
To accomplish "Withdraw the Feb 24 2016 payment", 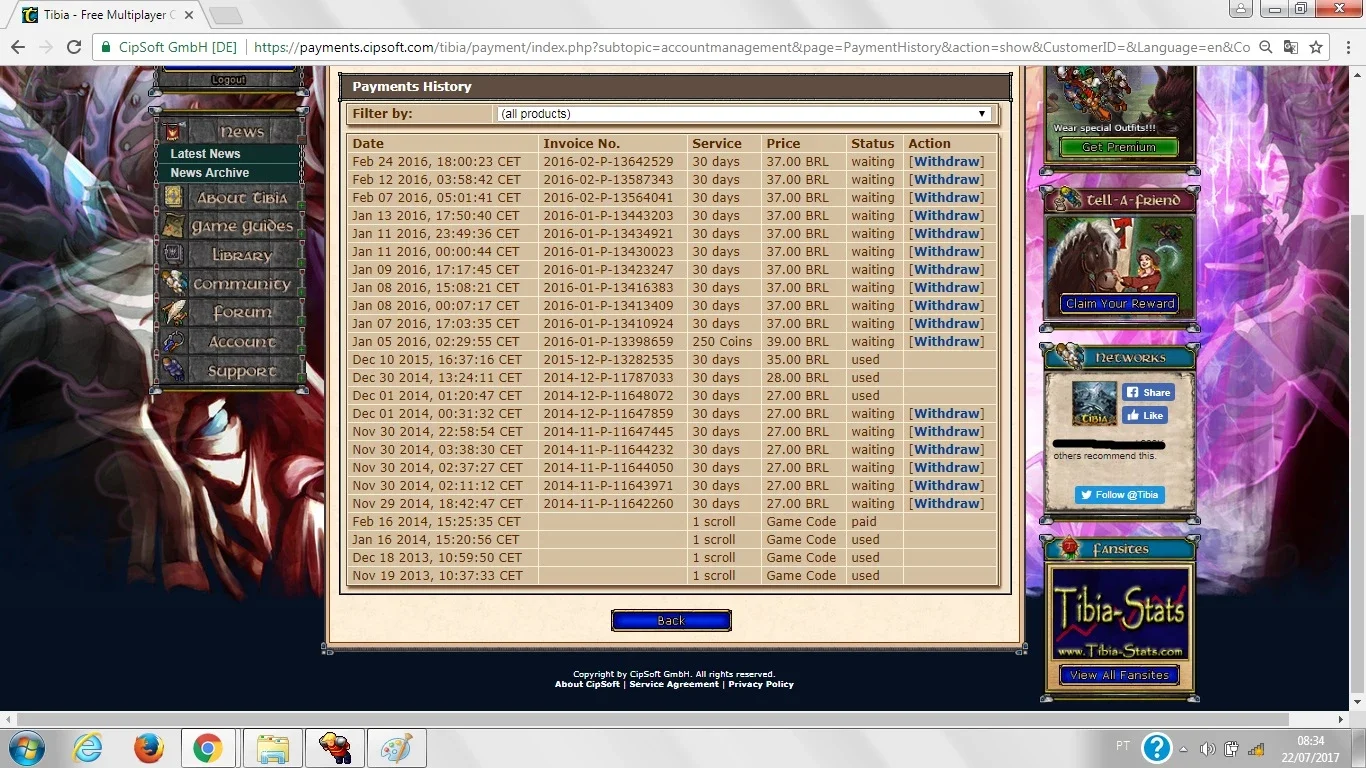I will pyautogui.click(x=946, y=161).
